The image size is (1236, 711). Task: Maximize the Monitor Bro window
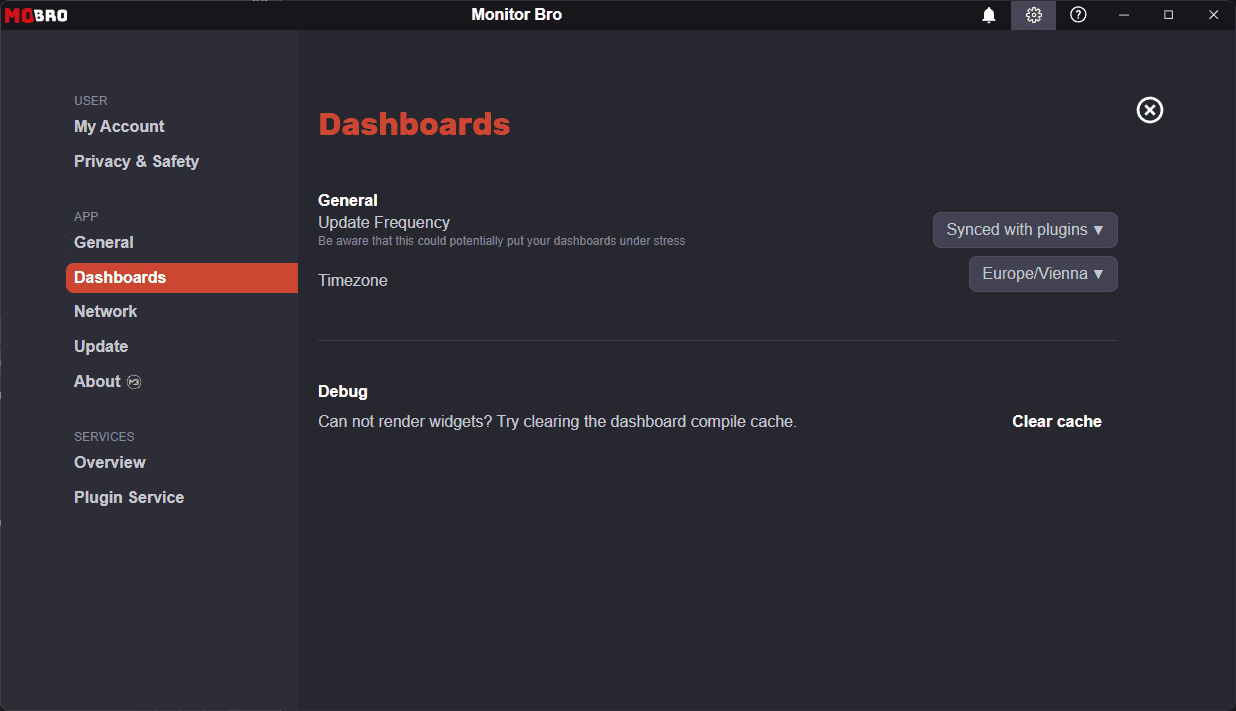click(1168, 15)
